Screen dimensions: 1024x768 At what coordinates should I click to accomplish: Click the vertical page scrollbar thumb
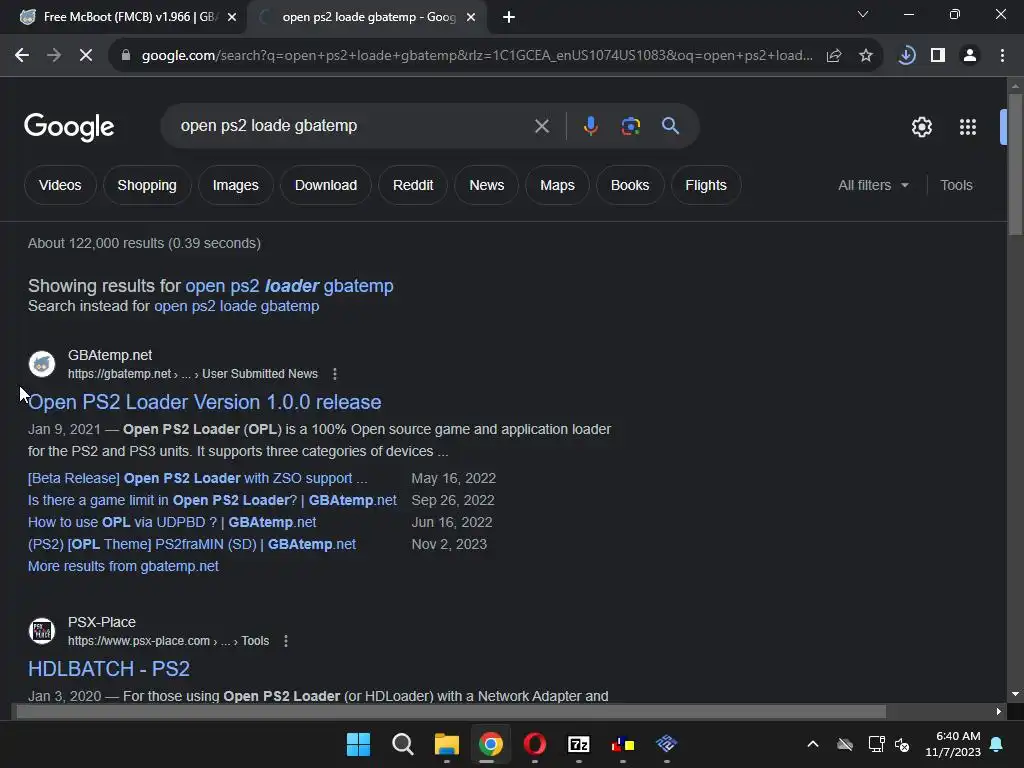1015,163
